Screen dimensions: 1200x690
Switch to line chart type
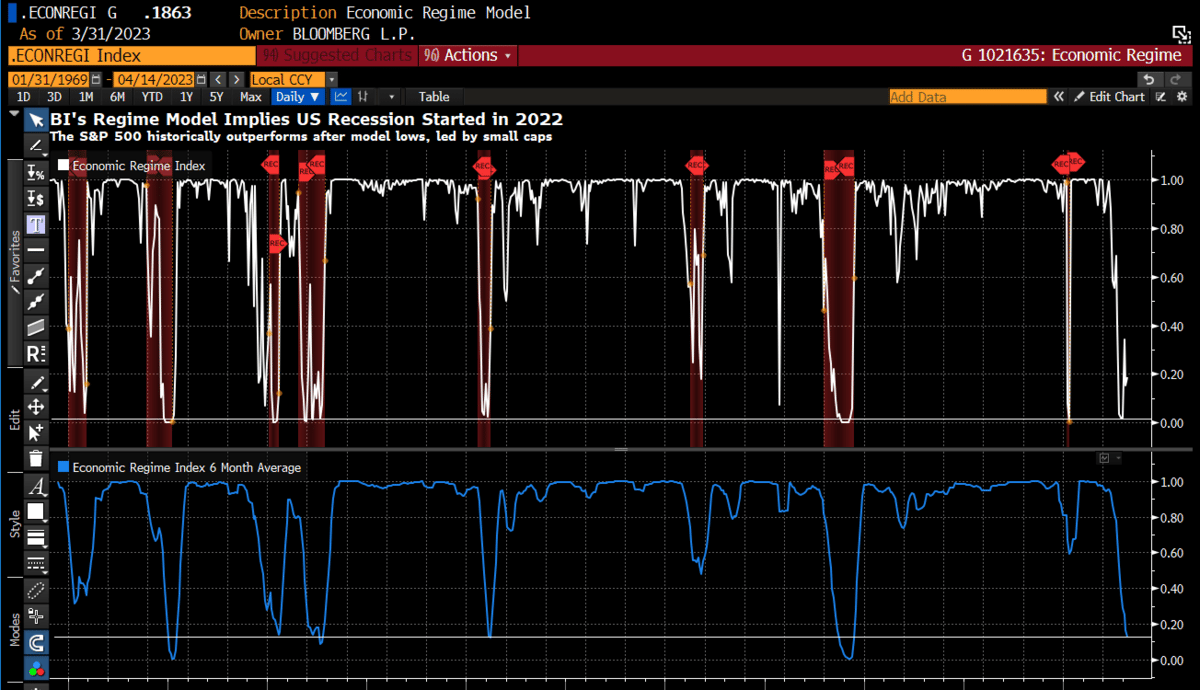341,97
